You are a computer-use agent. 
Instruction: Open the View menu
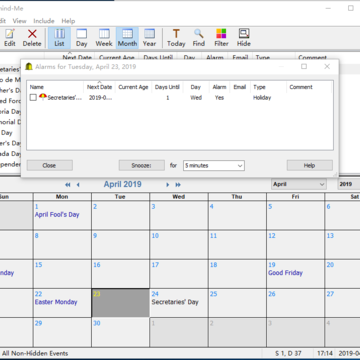coord(19,21)
